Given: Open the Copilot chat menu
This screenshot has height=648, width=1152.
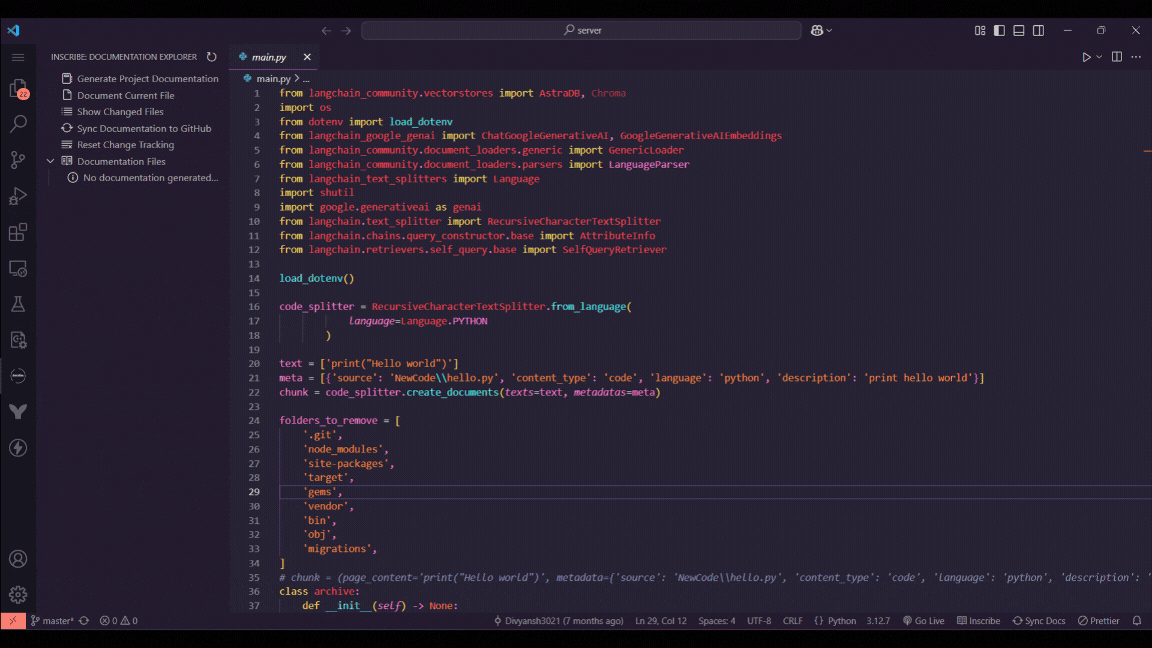Looking at the screenshot, I should tap(821, 30).
